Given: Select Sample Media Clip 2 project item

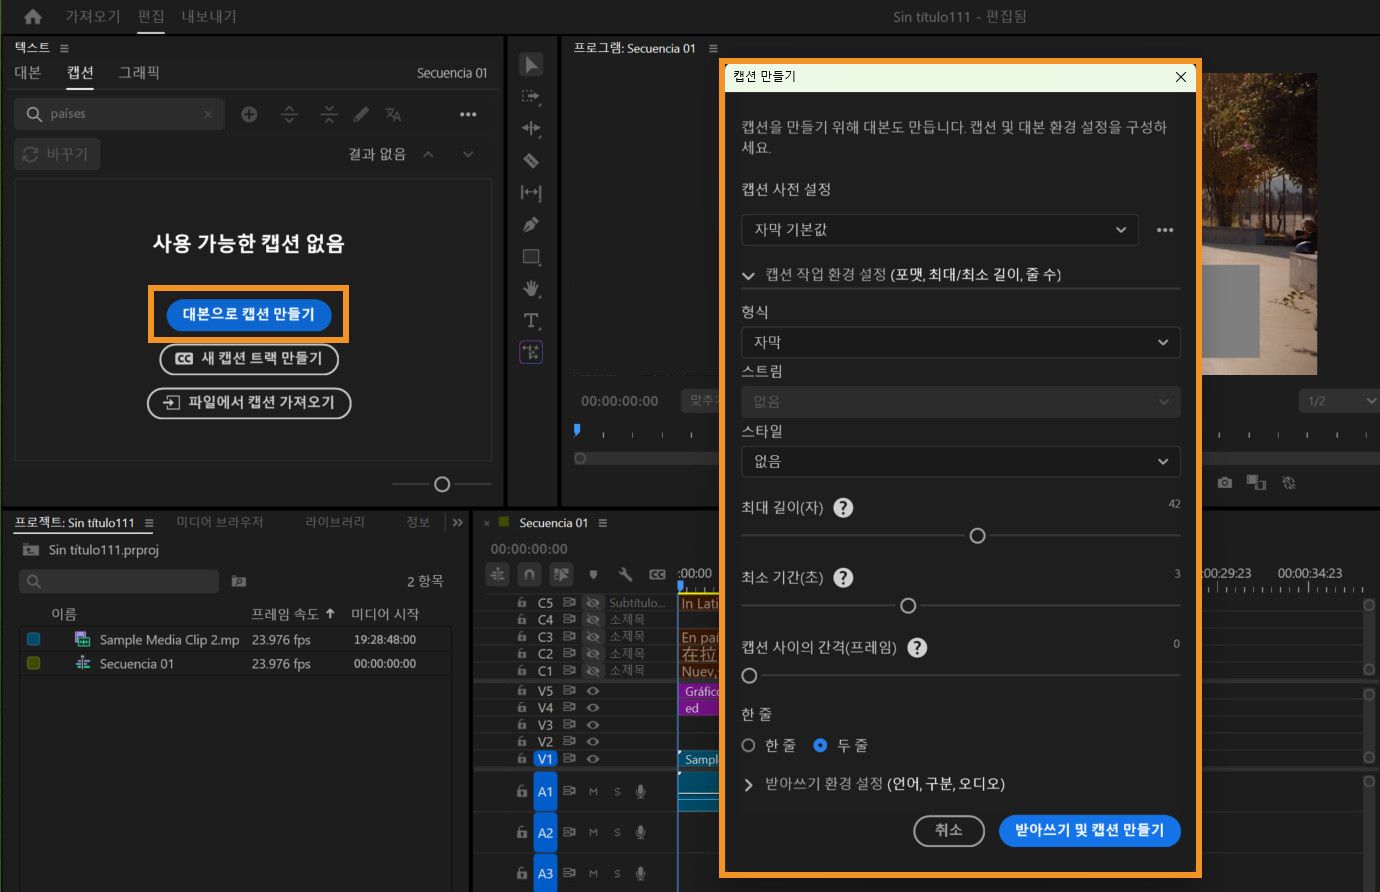Looking at the screenshot, I should click(169, 640).
